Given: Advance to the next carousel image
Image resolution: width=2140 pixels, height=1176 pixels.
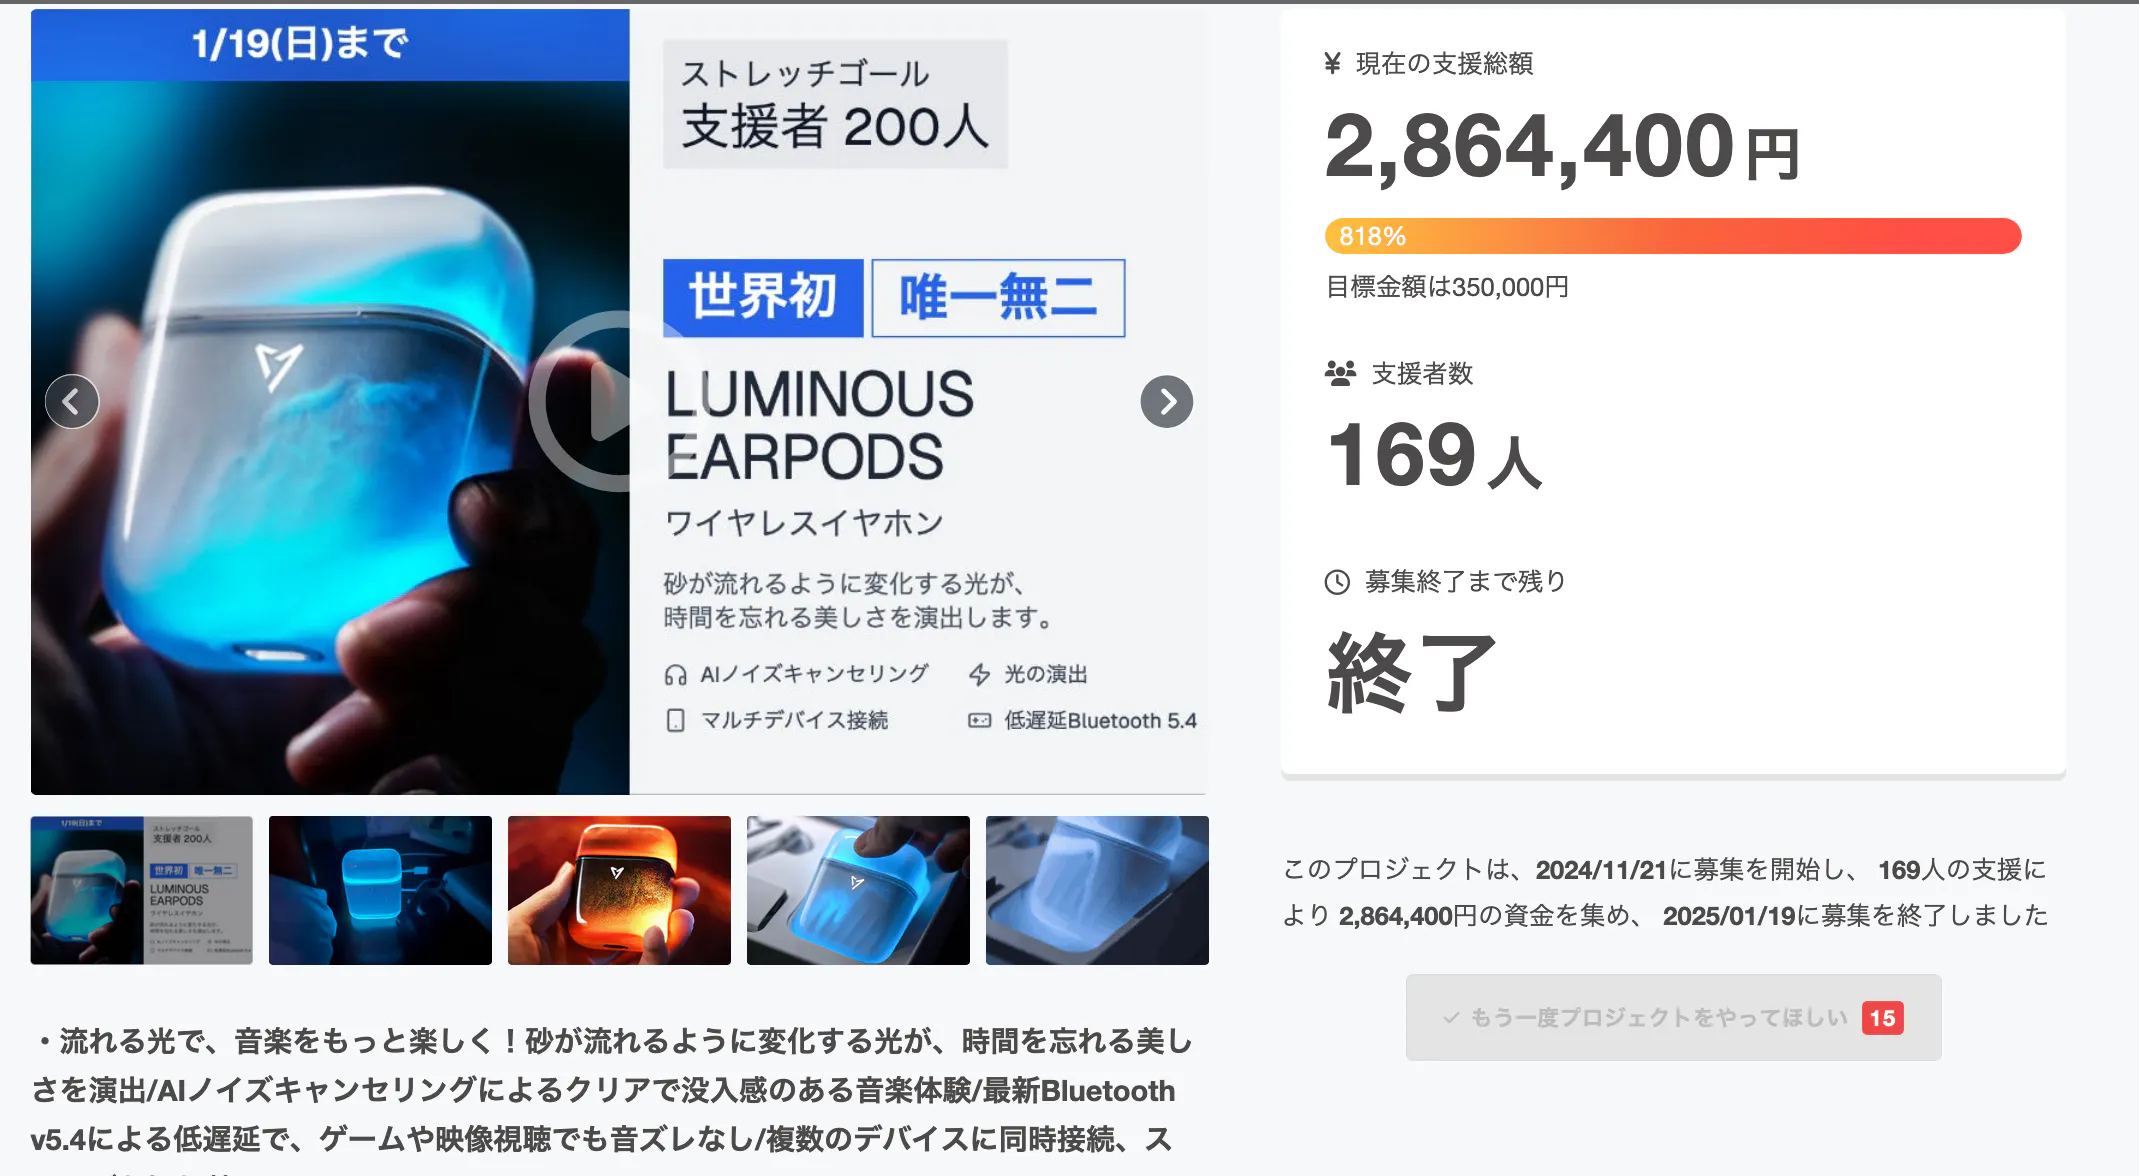Looking at the screenshot, I should pyautogui.click(x=1167, y=402).
